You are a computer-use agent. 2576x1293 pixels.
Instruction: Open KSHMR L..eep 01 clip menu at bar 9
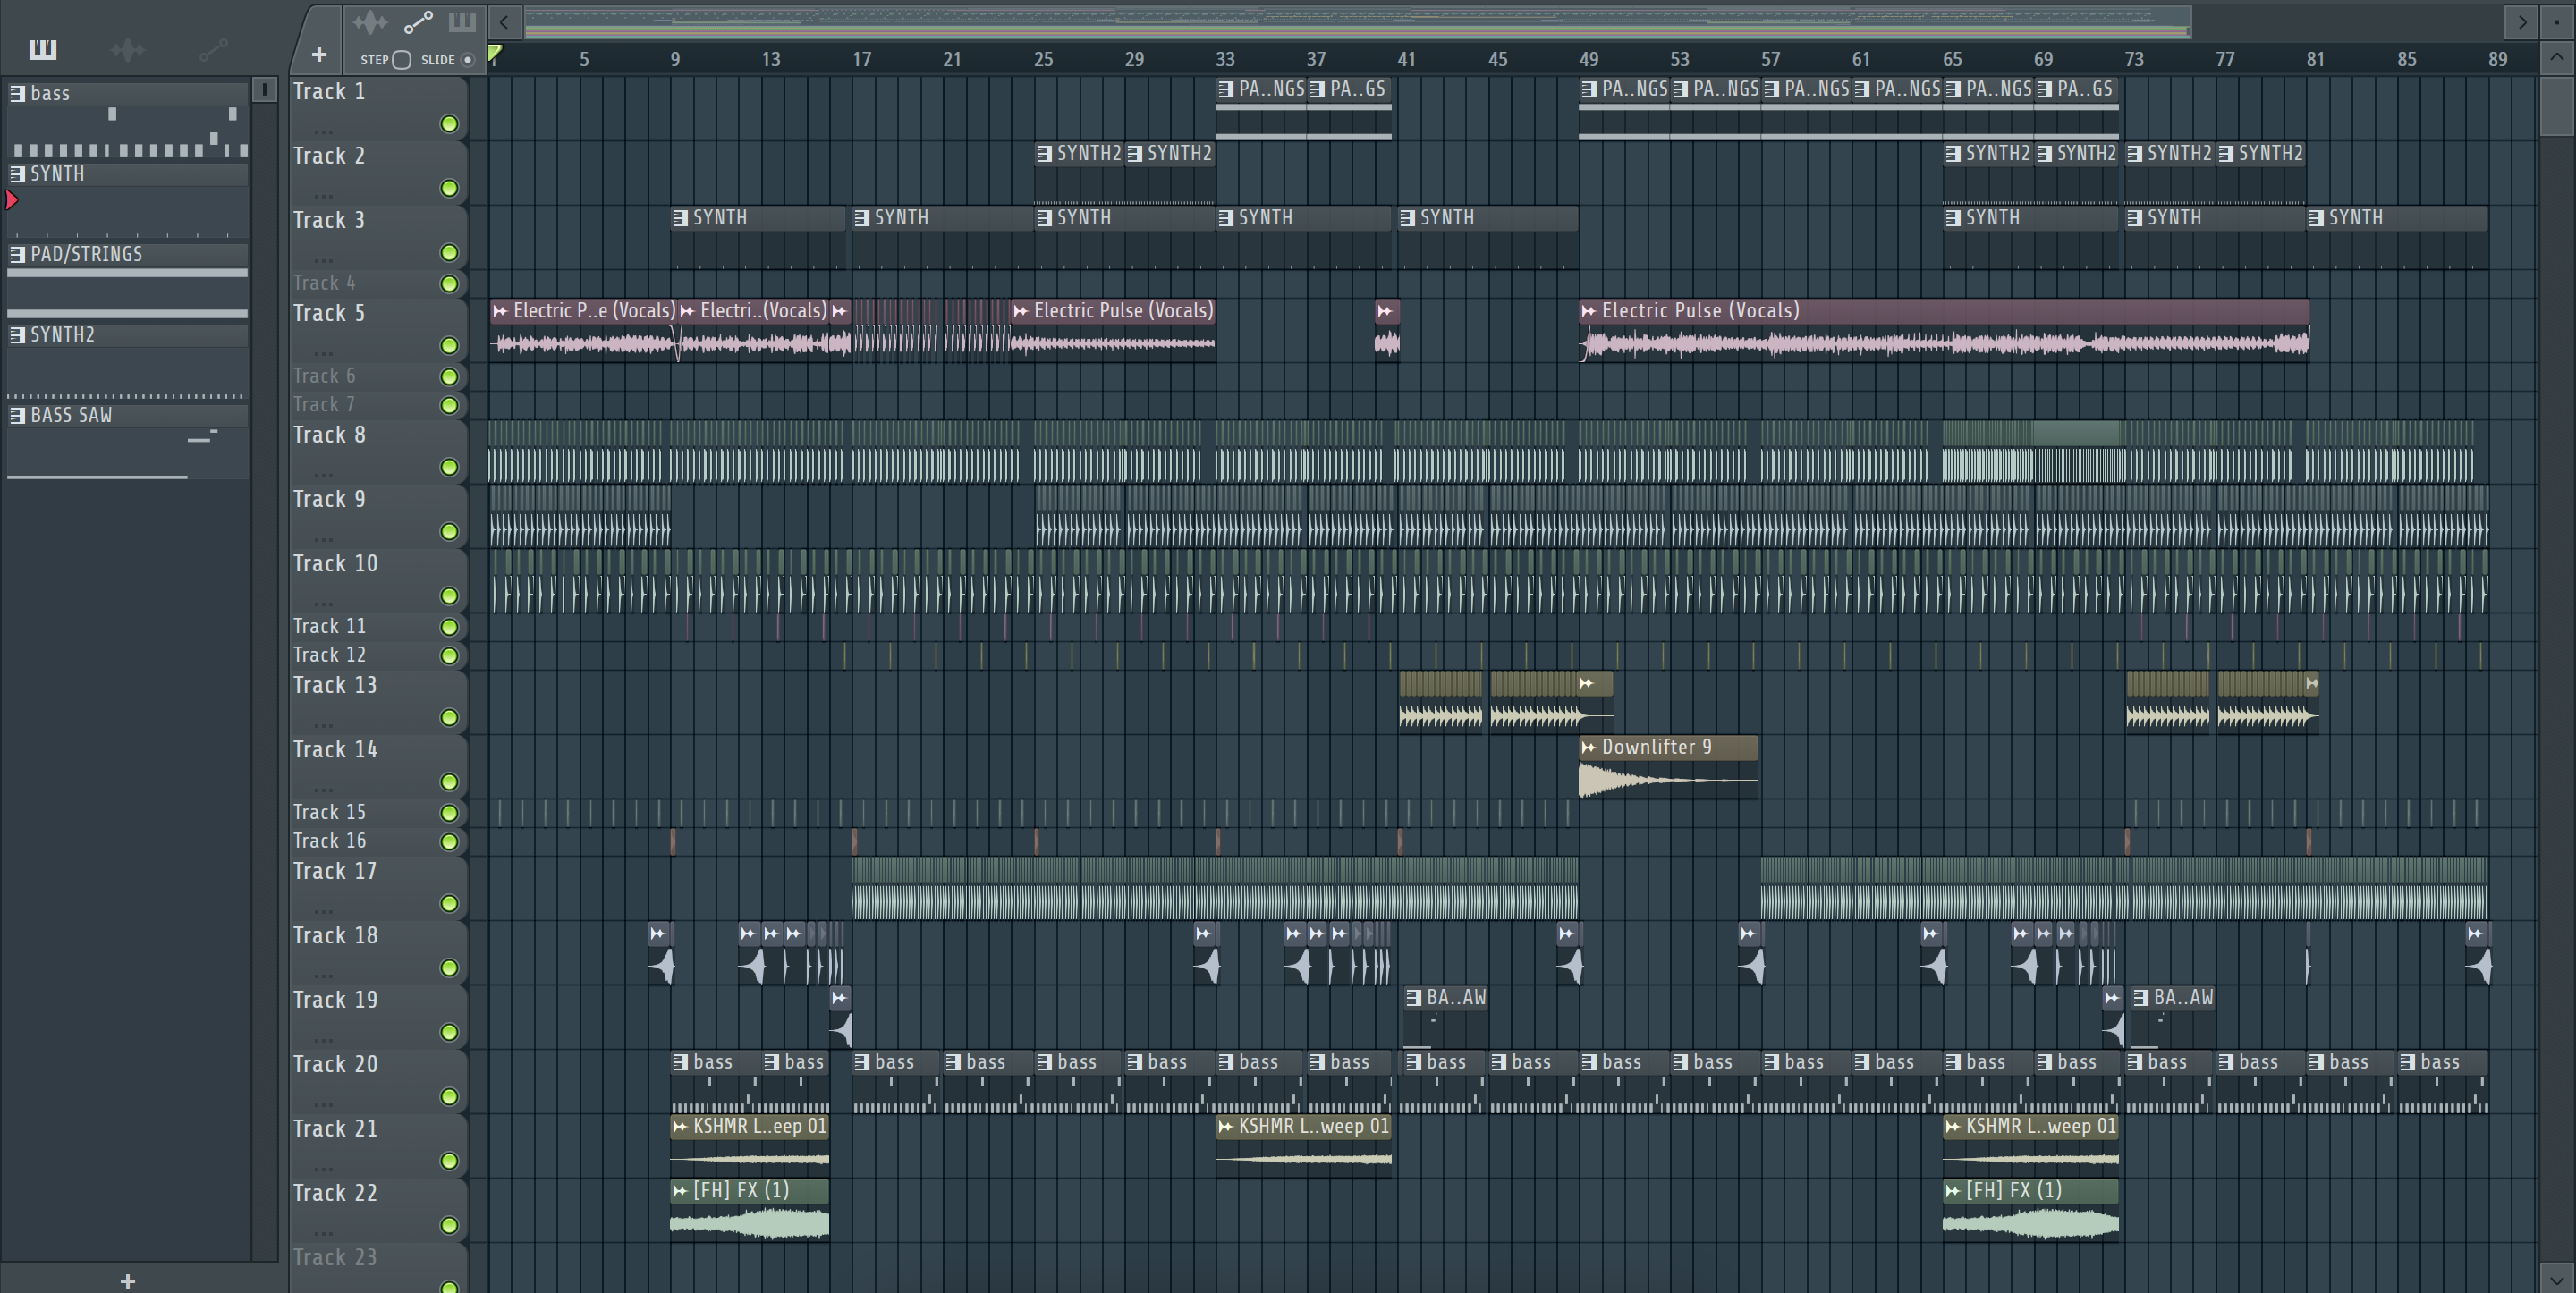click(680, 1126)
